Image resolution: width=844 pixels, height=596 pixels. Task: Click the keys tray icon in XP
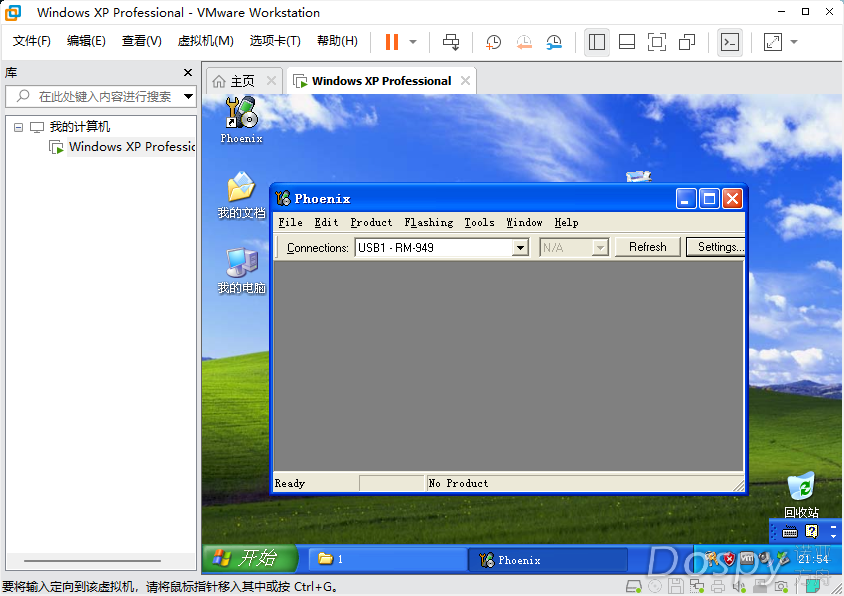712,559
